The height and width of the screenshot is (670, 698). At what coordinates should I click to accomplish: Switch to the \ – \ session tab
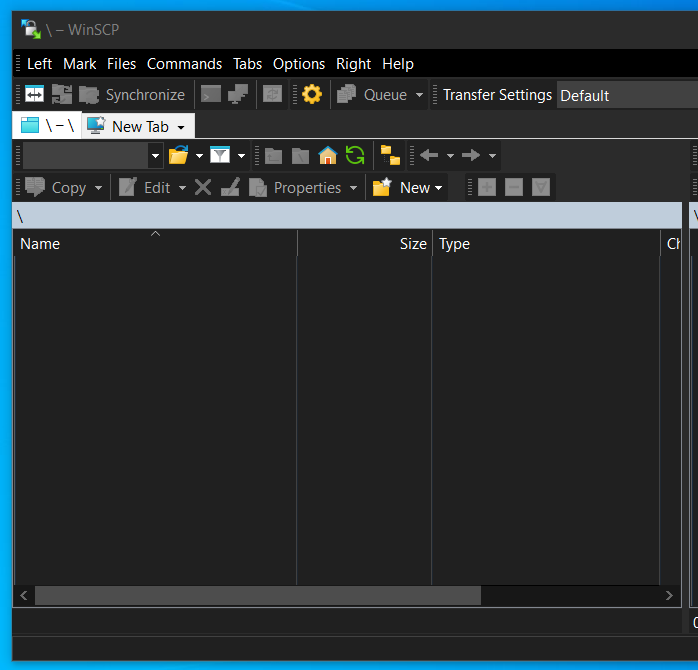click(47, 126)
